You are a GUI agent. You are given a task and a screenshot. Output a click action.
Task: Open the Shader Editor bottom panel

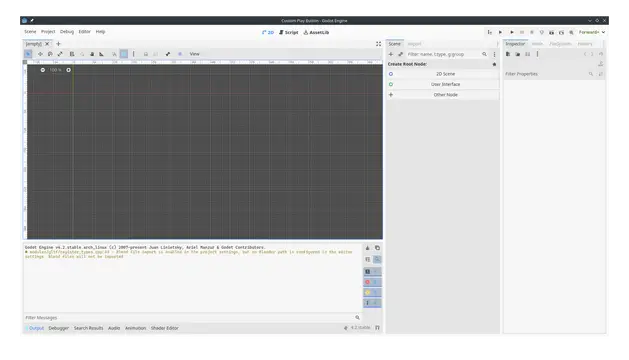click(x=164, y=328)
